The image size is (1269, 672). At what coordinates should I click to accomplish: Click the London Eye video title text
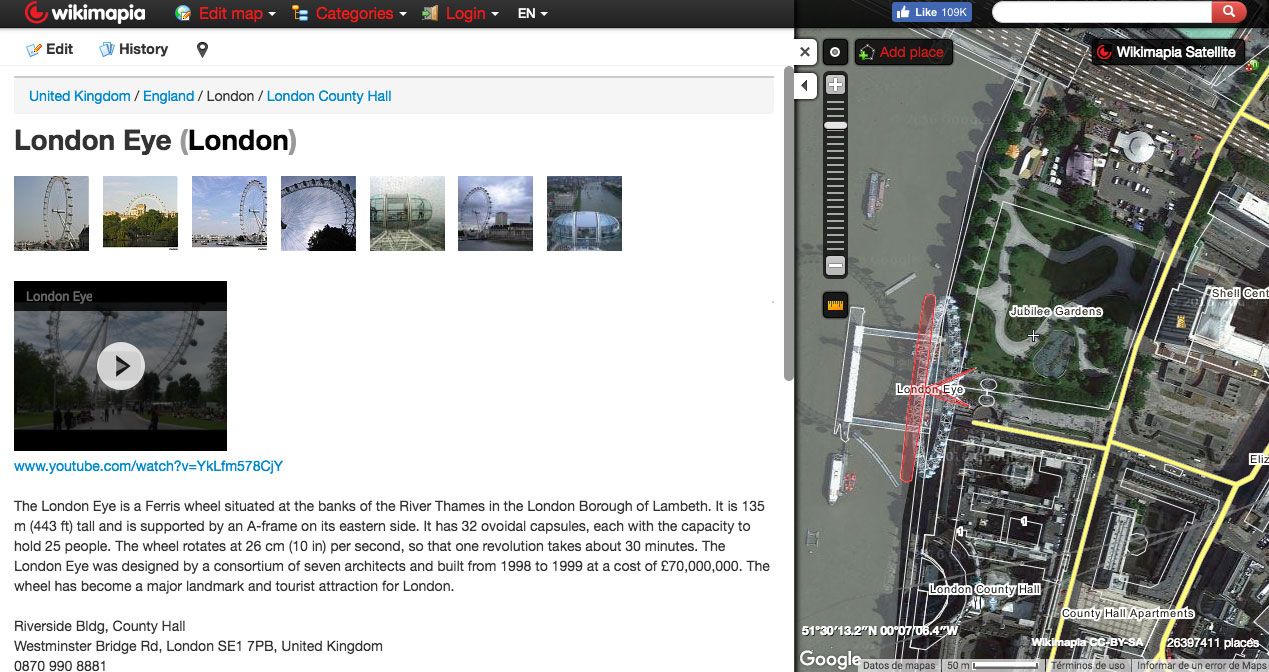[x=59, y=296]
